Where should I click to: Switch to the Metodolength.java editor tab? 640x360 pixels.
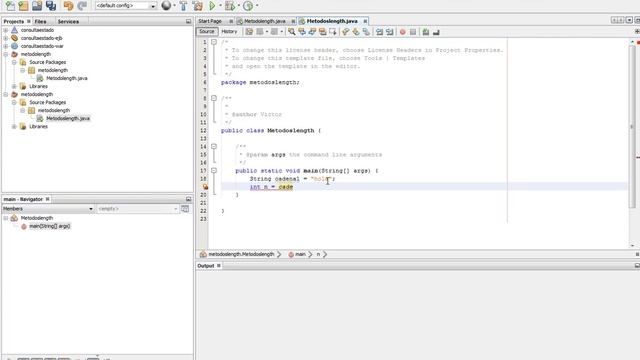pos(264,21)
